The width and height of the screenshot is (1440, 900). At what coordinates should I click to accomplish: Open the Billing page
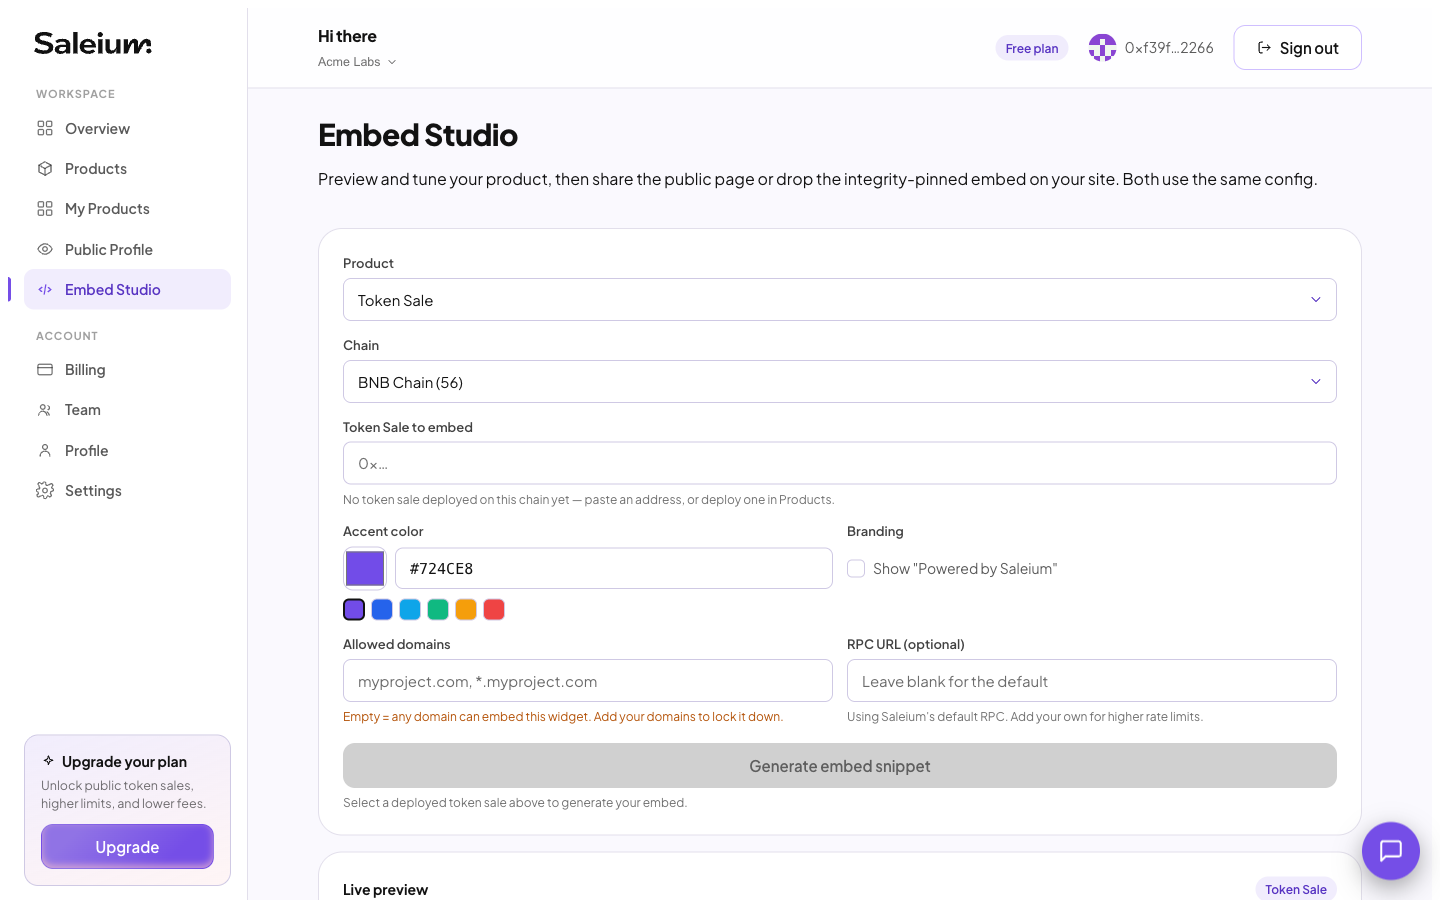127,369
